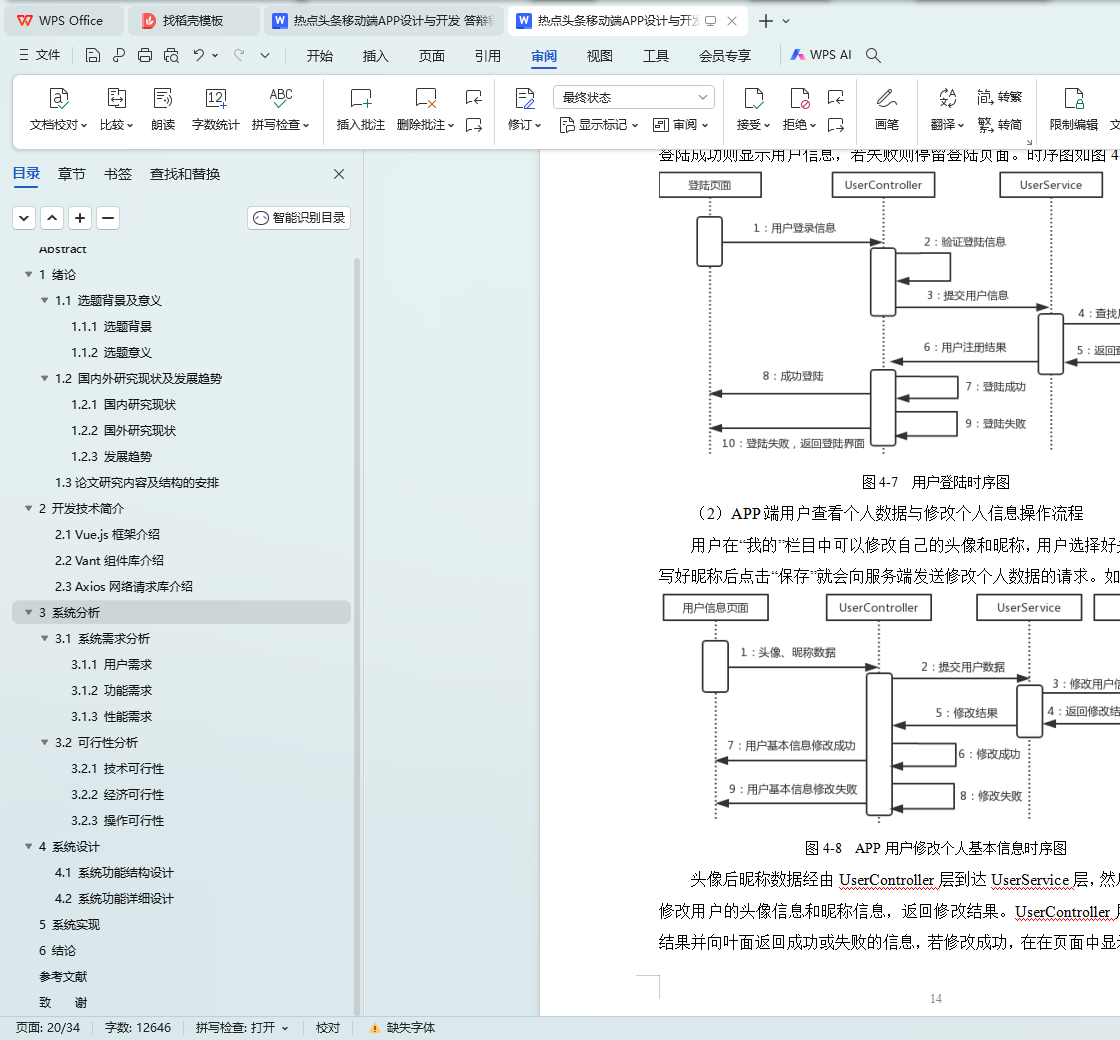Select the 画笔 pen tool

[886, 109]
